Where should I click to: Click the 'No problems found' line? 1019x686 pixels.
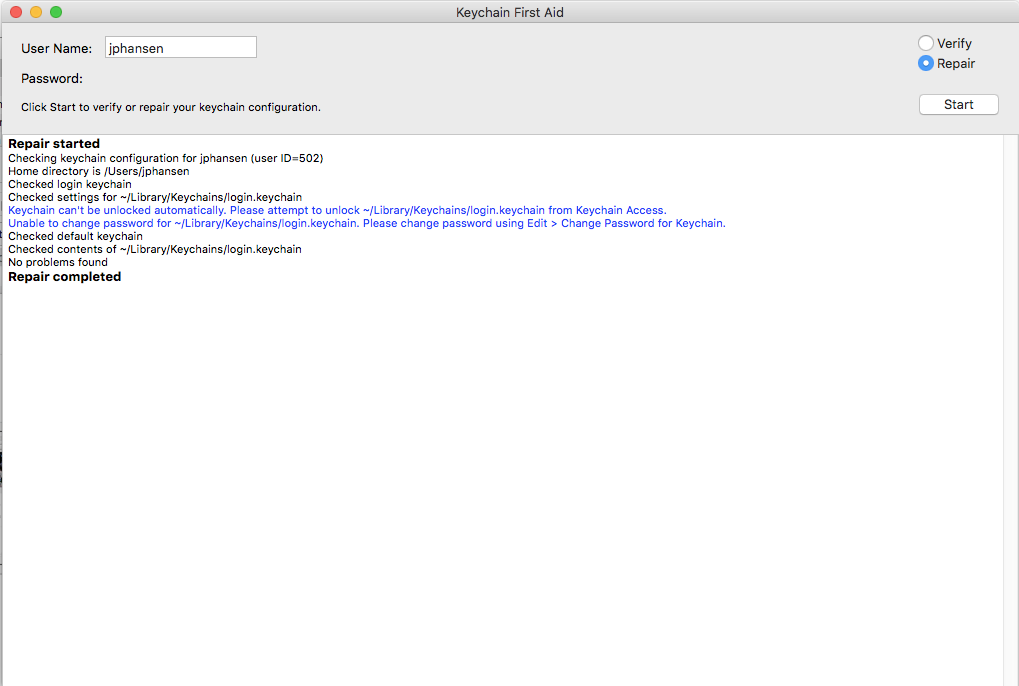58,262
